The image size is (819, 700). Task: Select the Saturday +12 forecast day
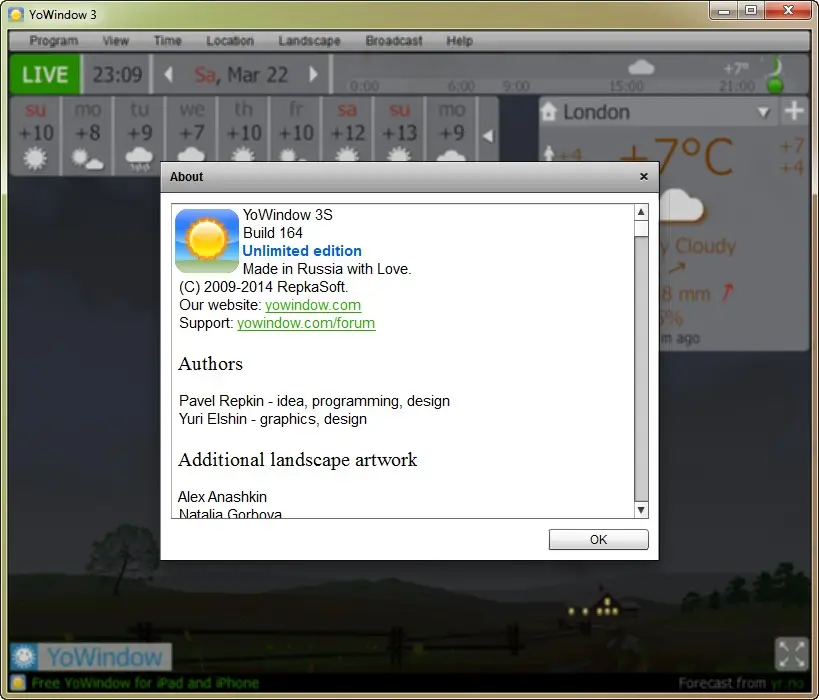(347, 131)
